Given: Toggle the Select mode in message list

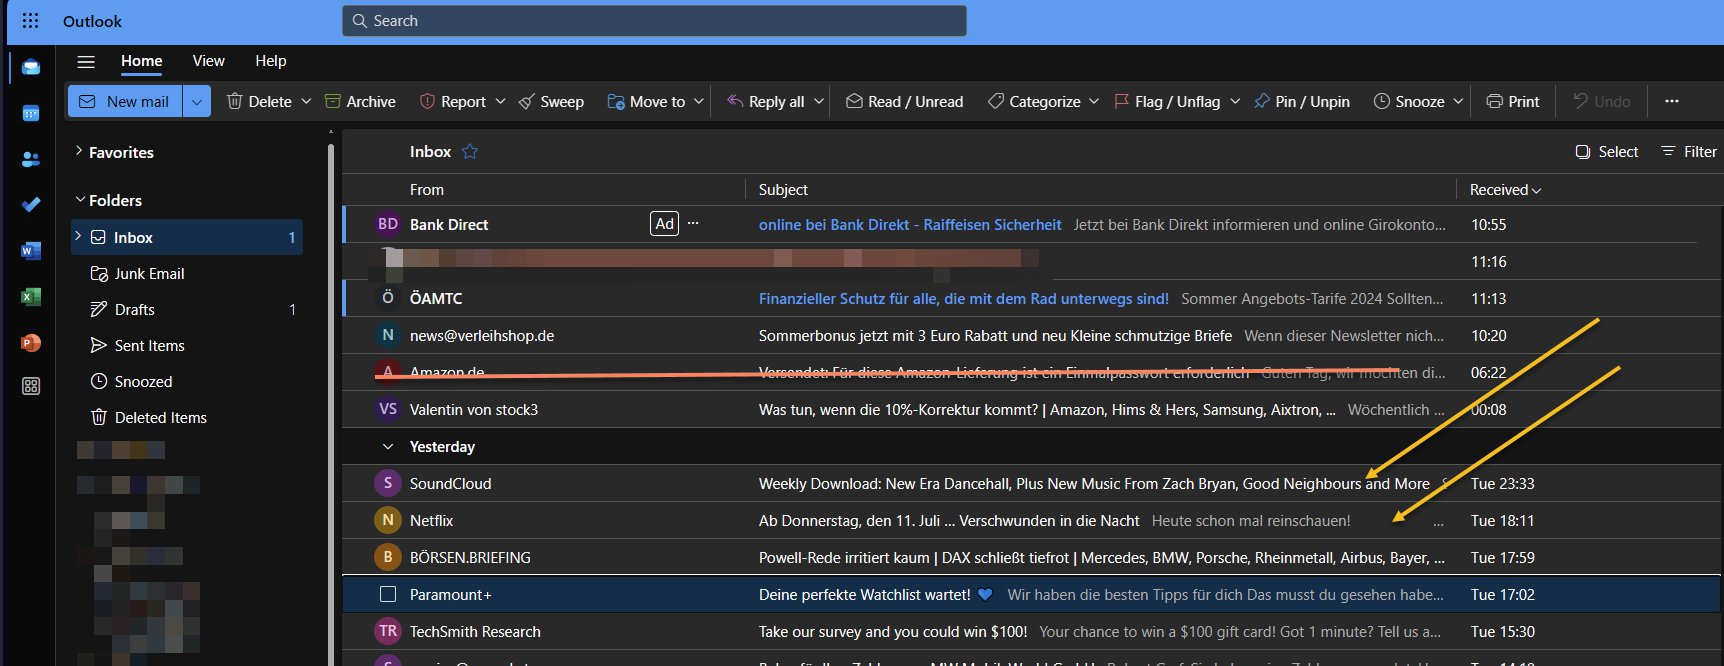Looking at the screenshot, I should tap(1607, 152).
